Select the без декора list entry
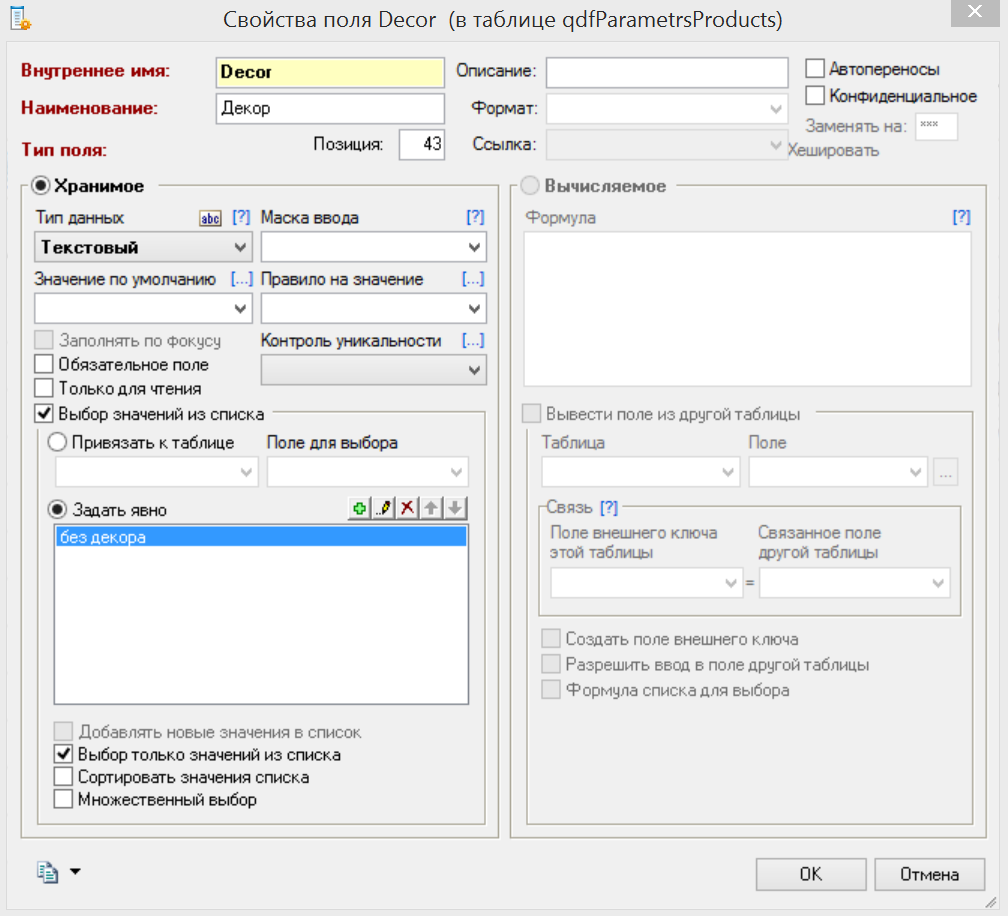This screenshot has width=1008, height=916. [x=260, y=538]
